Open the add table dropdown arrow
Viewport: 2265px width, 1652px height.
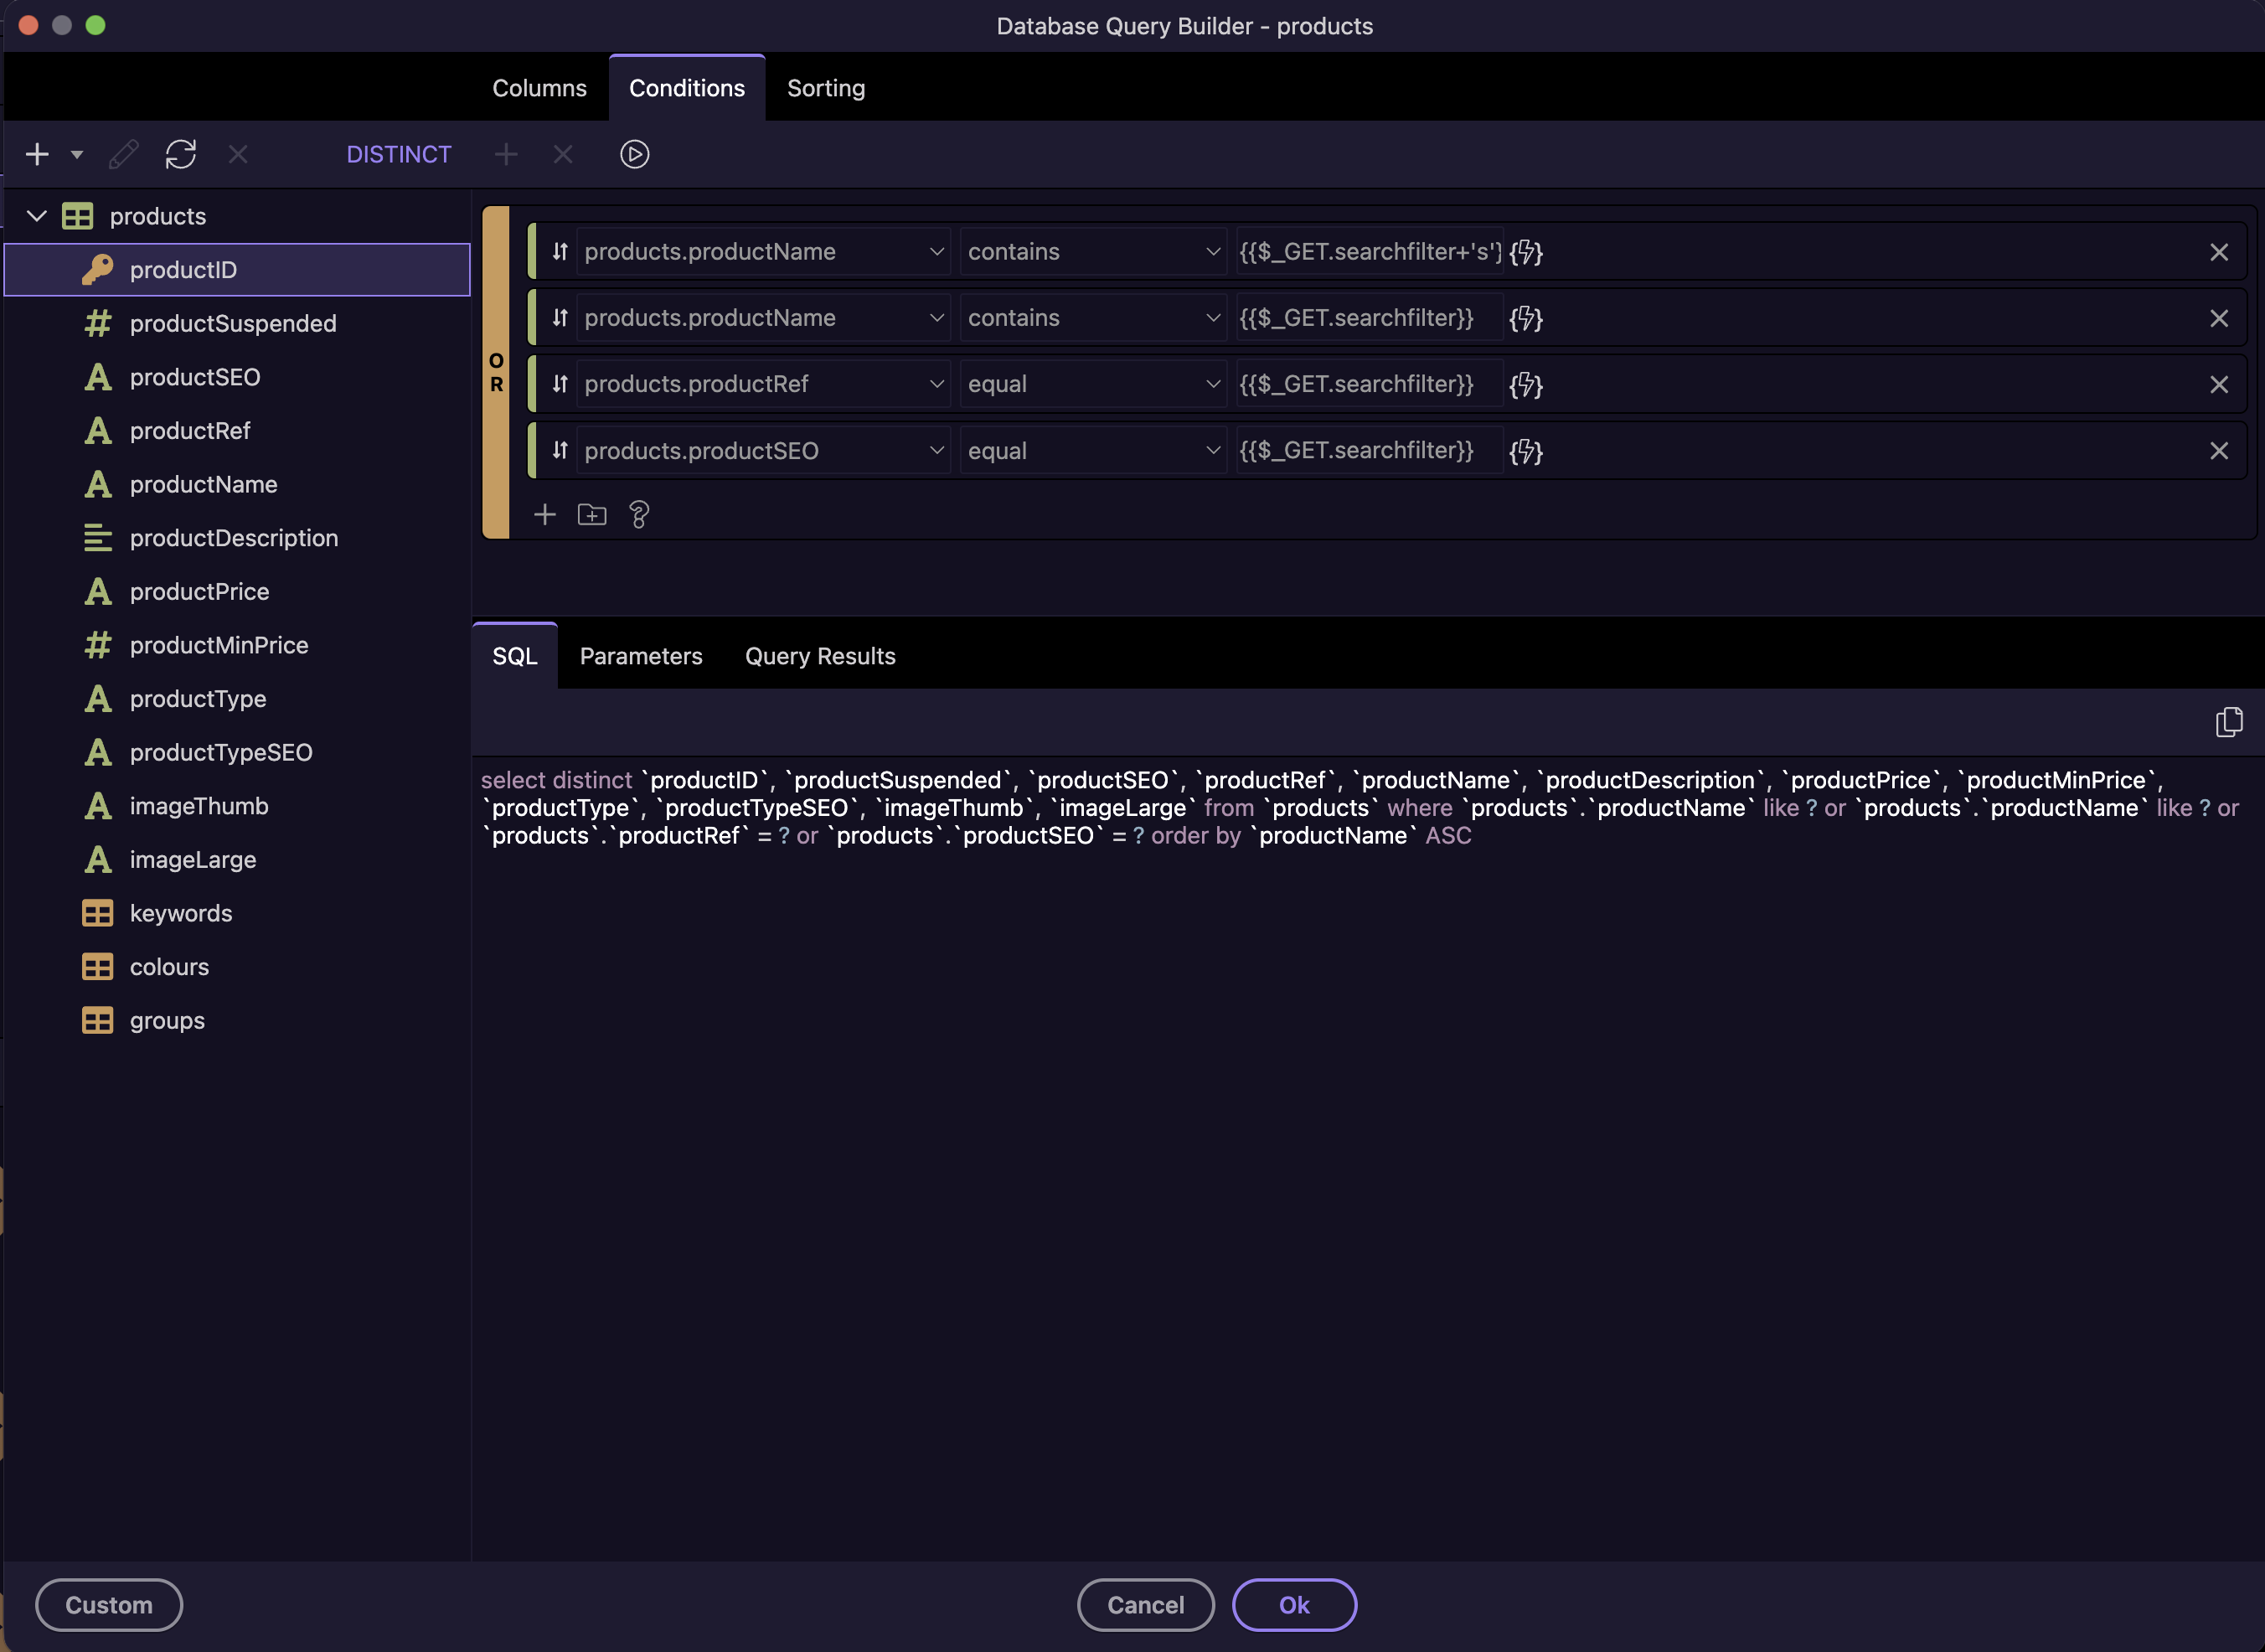76,154
